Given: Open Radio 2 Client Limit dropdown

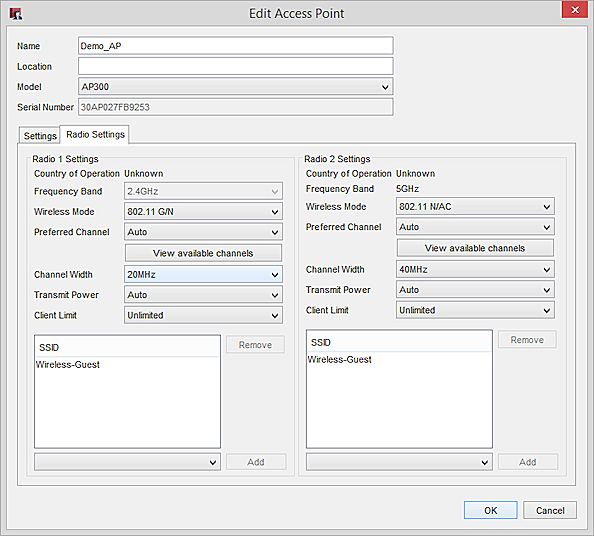Looking at the screenshot, I should click(x=475, y=310).
